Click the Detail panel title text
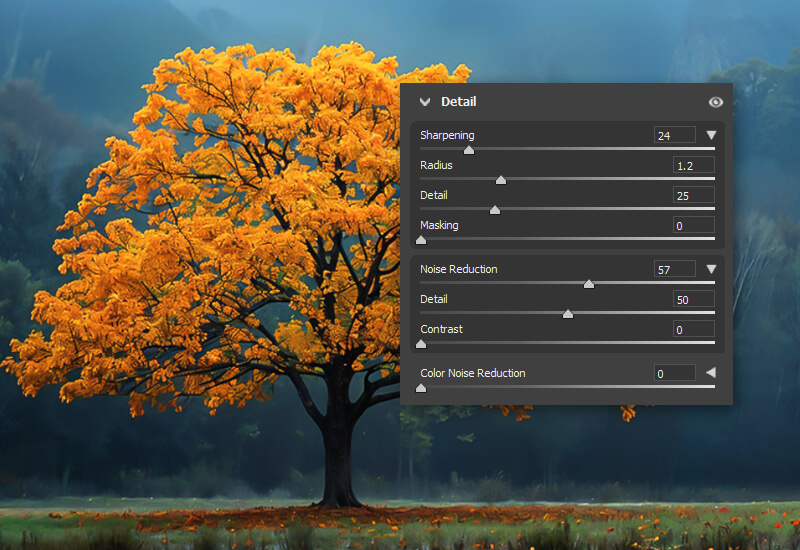The image size is (800, 550). coord(458,102)
